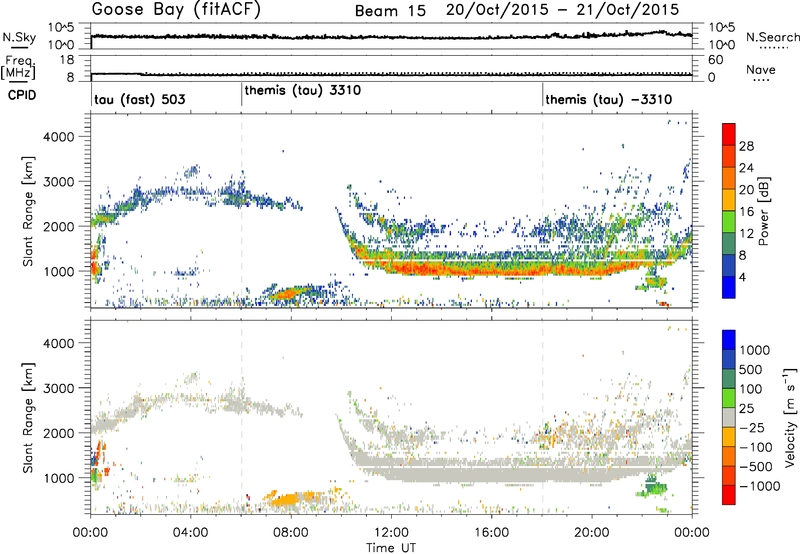Click Velocity colorbar segment between -25 and -100

(x=729, y=437)
